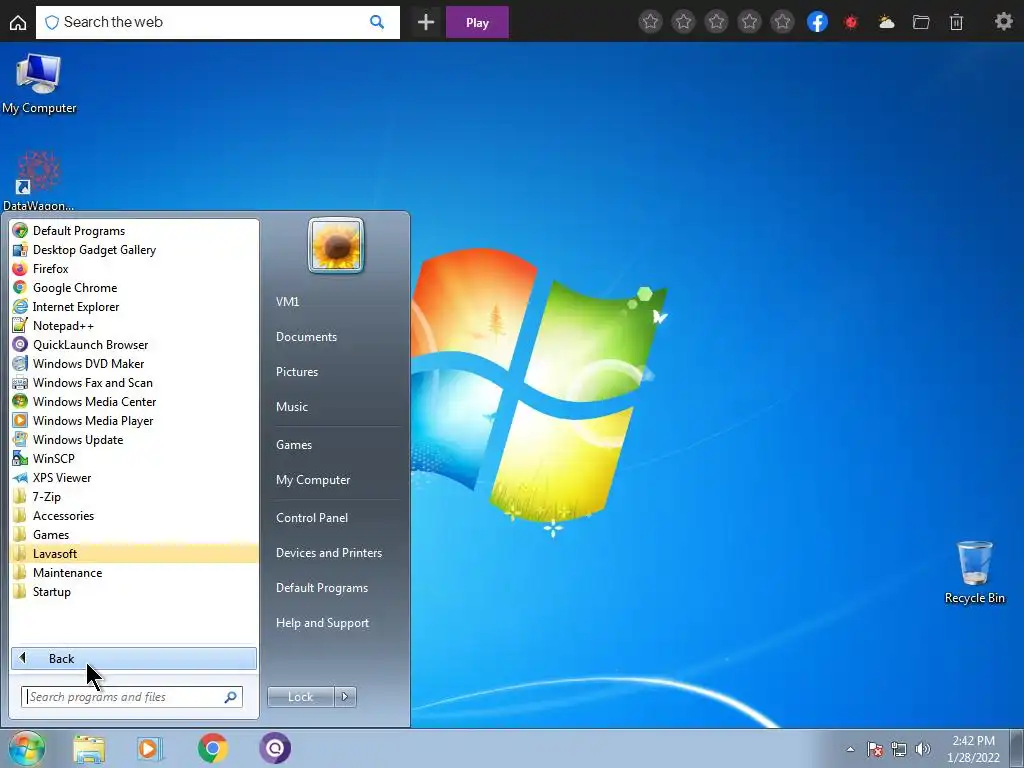Image resolution: width=1024 pixels, height=768 pixels.
Task: Launch Google Chrome from Start menu
Action: point(134,287)
